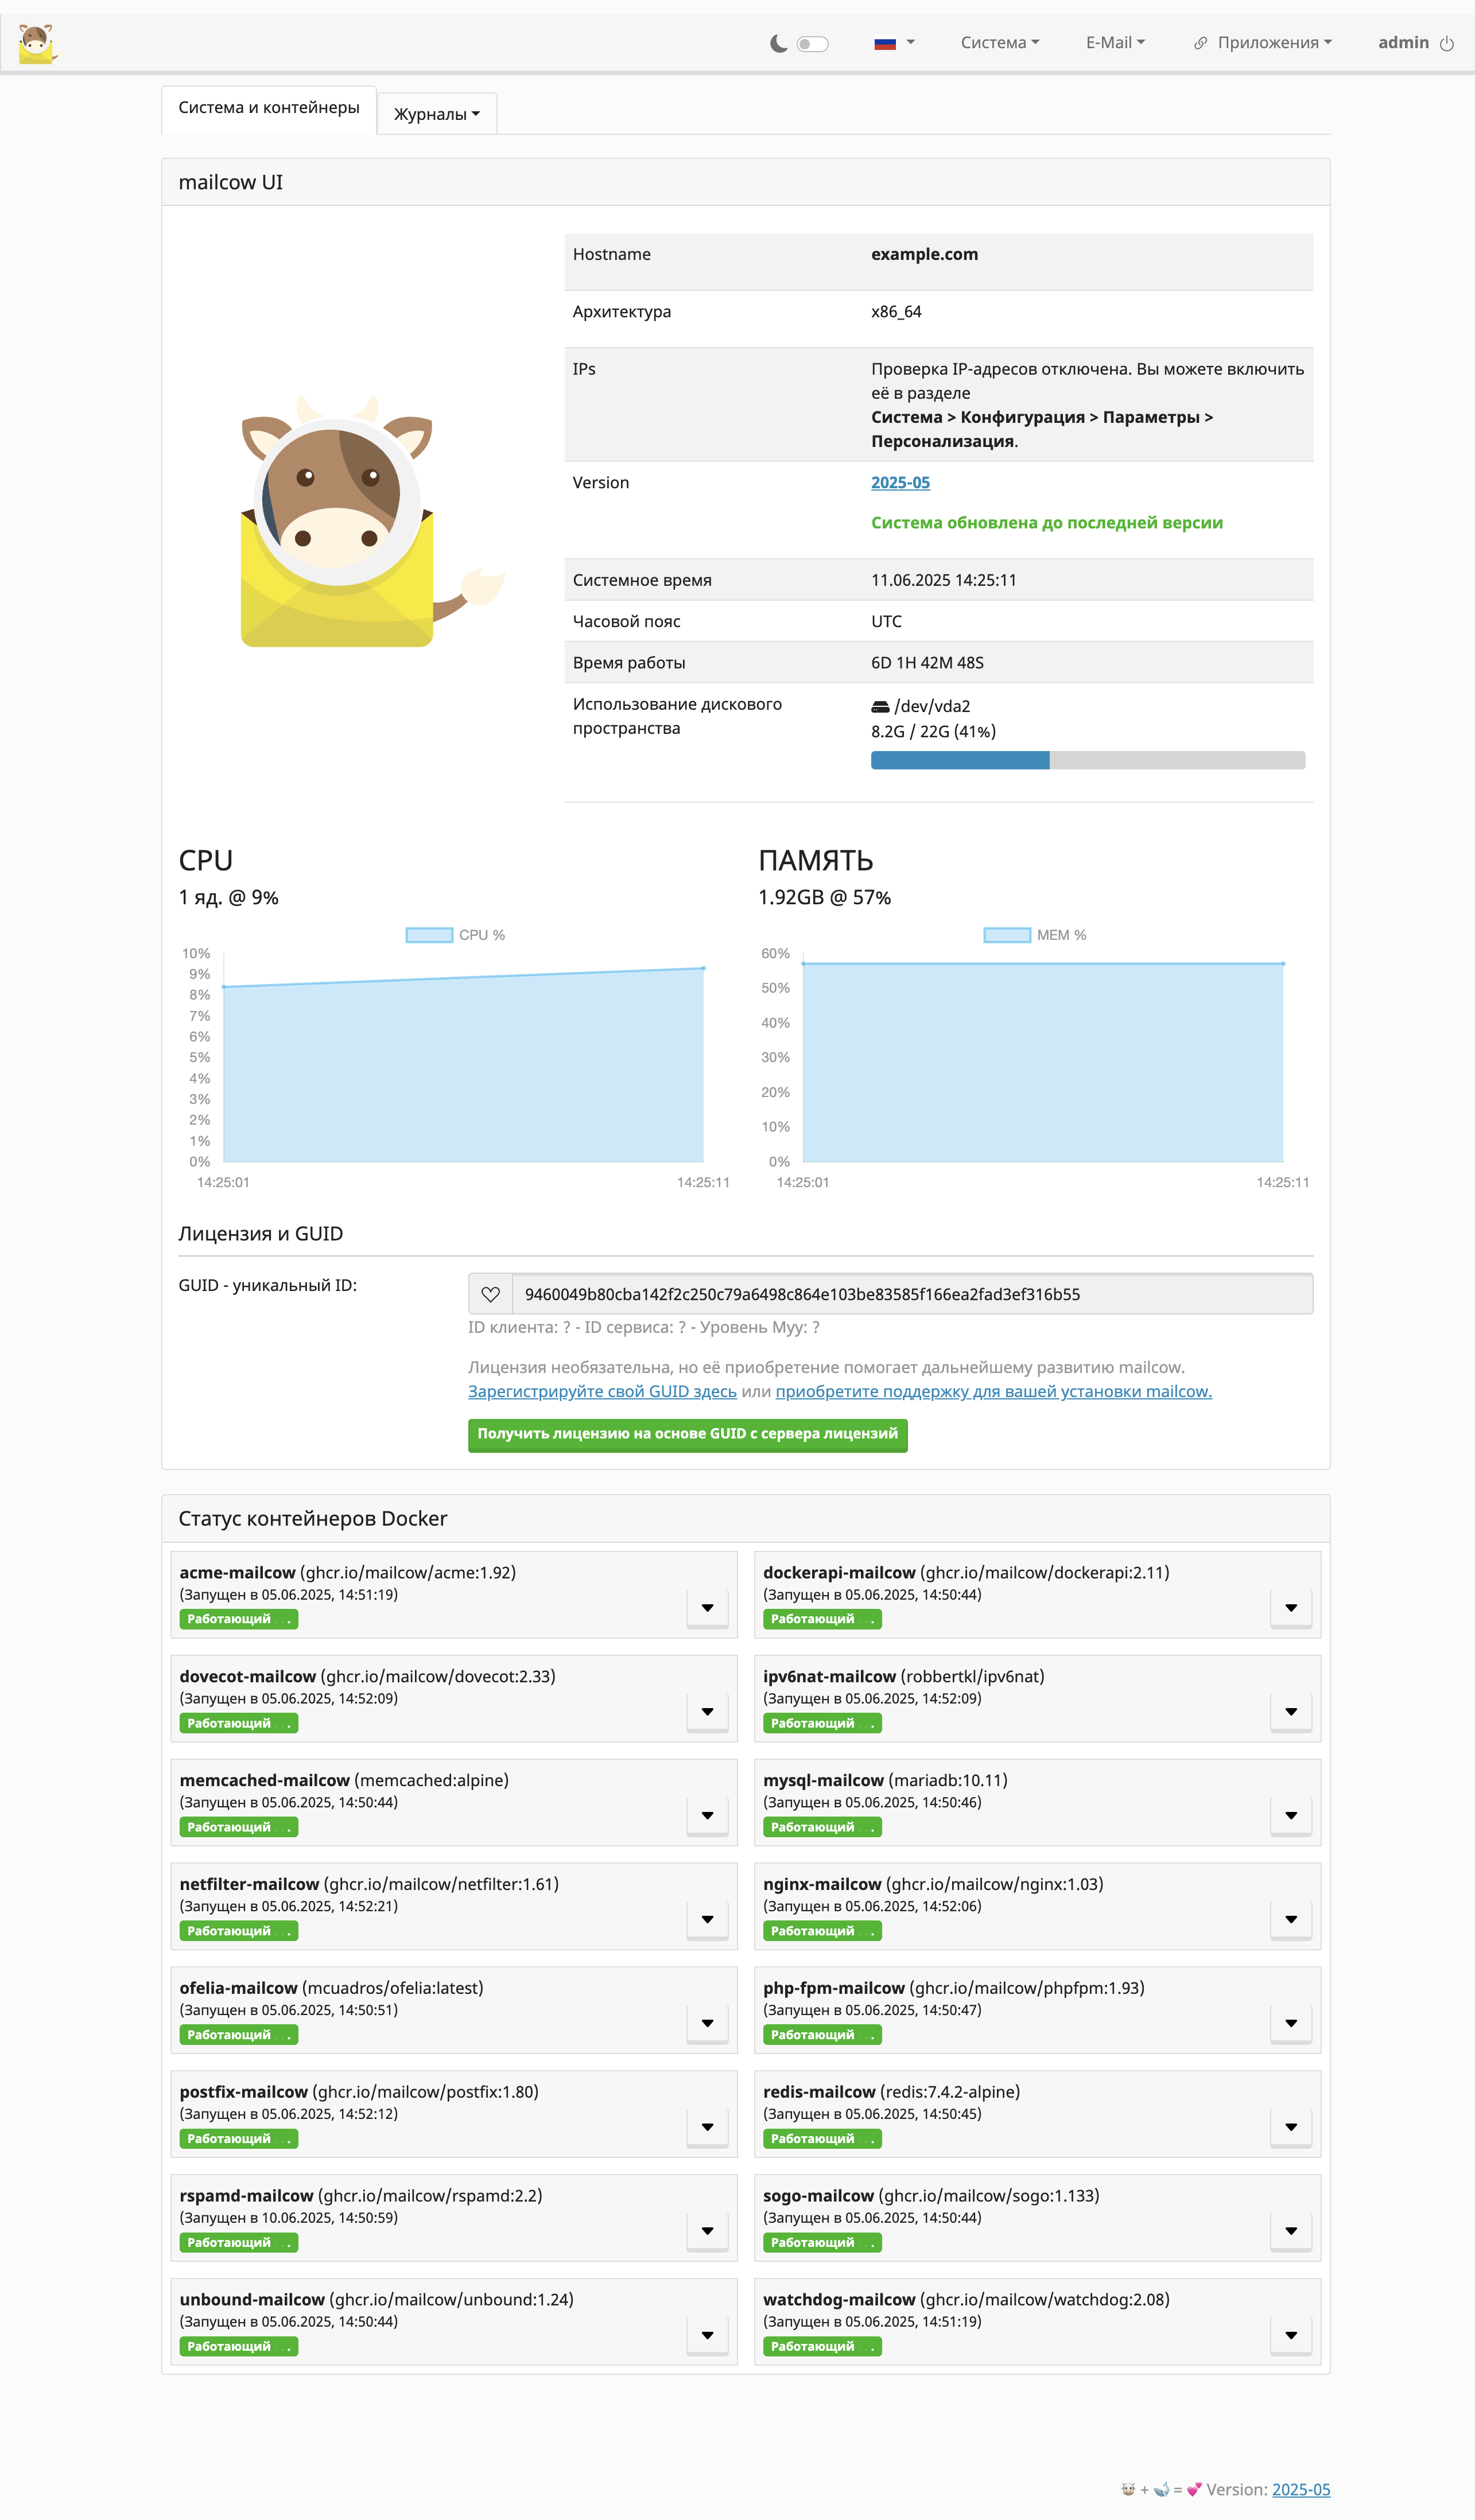Click the disk usage progress bar

coord(1088,760)
